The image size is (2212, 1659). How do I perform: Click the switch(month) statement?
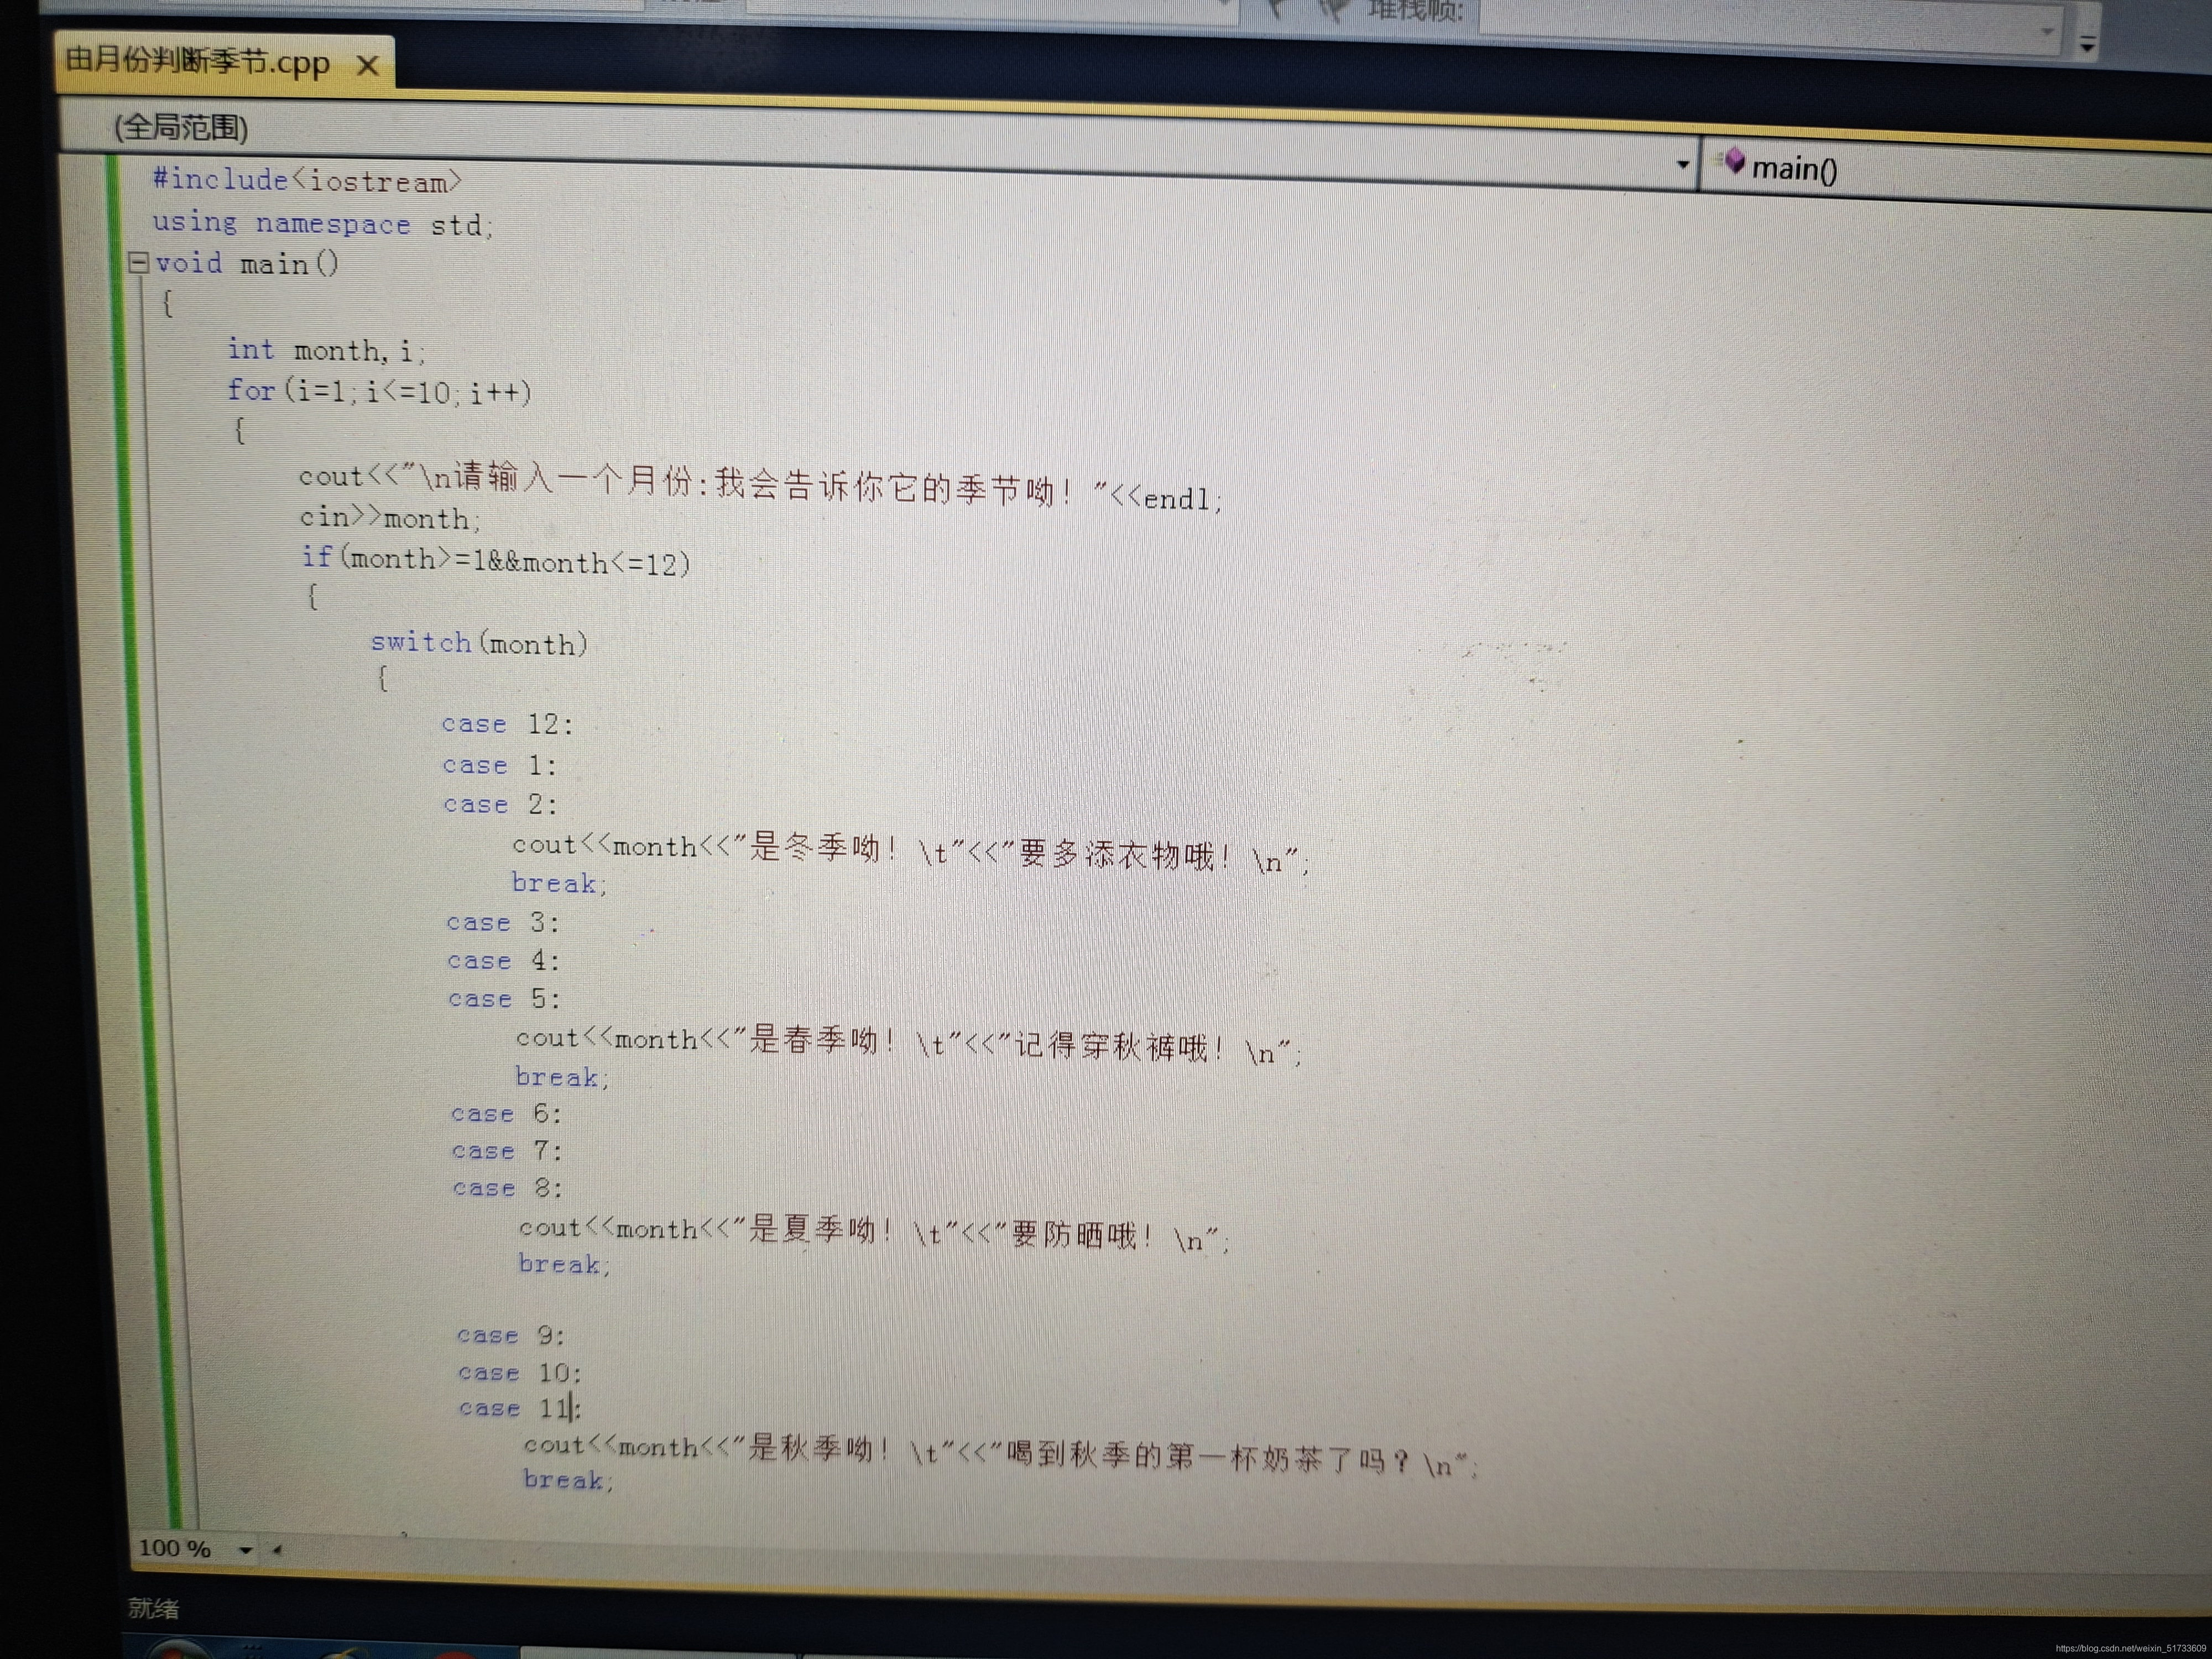tap(479, 643)
